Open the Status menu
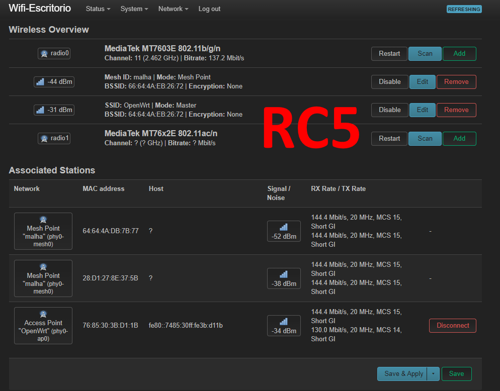Image resolution: width=500 pixels, height=391 pixels. (x=98, y=9)
